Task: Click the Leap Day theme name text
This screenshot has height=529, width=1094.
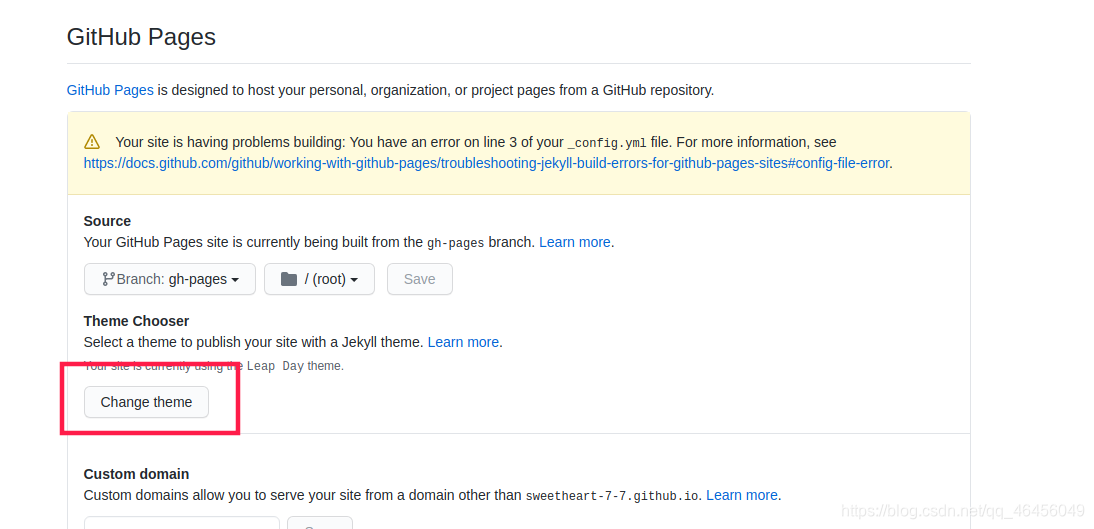Action: (276, 366)
